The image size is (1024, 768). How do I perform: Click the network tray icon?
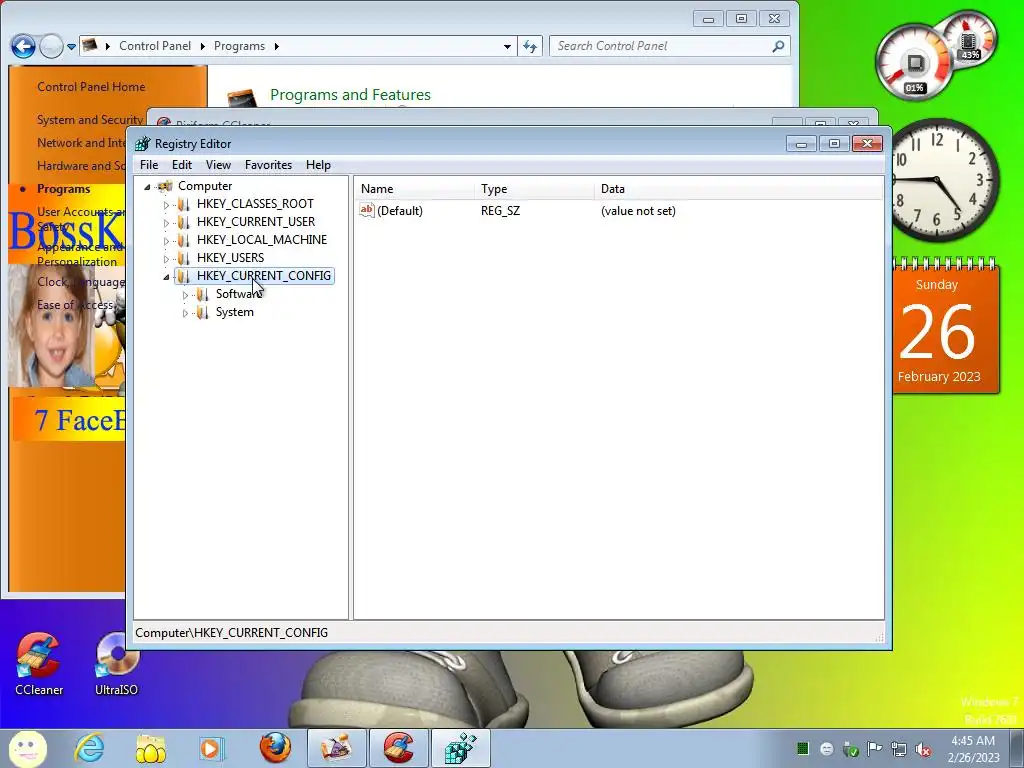(899, 749)
